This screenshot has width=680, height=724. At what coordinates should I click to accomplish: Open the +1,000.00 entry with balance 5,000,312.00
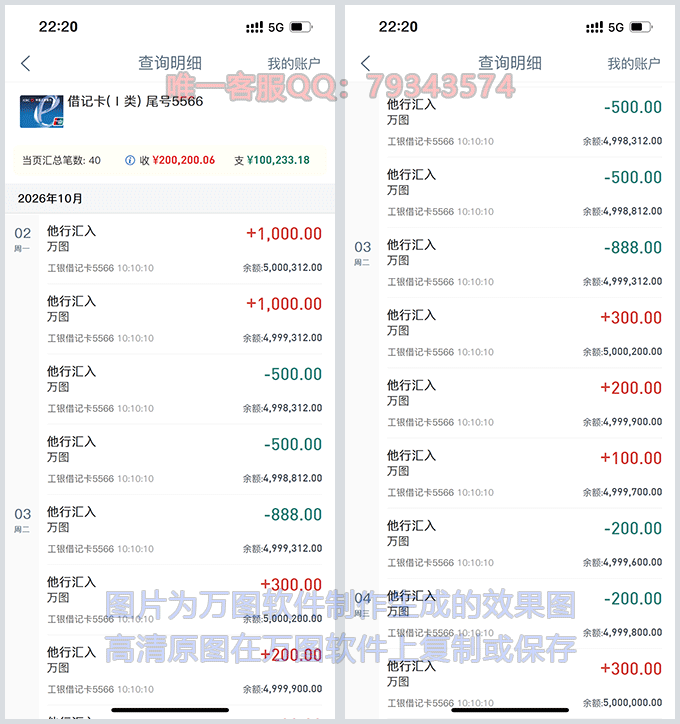pyautogui.click(x=184, y=248)
